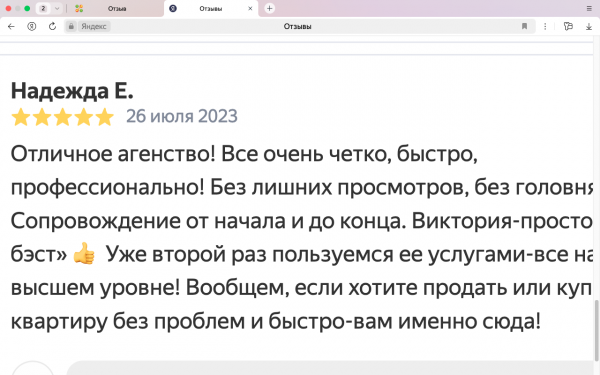This screenshot has height=375, width=600.
Task: Click the colorful pinned tab icon
Action: 79,8
